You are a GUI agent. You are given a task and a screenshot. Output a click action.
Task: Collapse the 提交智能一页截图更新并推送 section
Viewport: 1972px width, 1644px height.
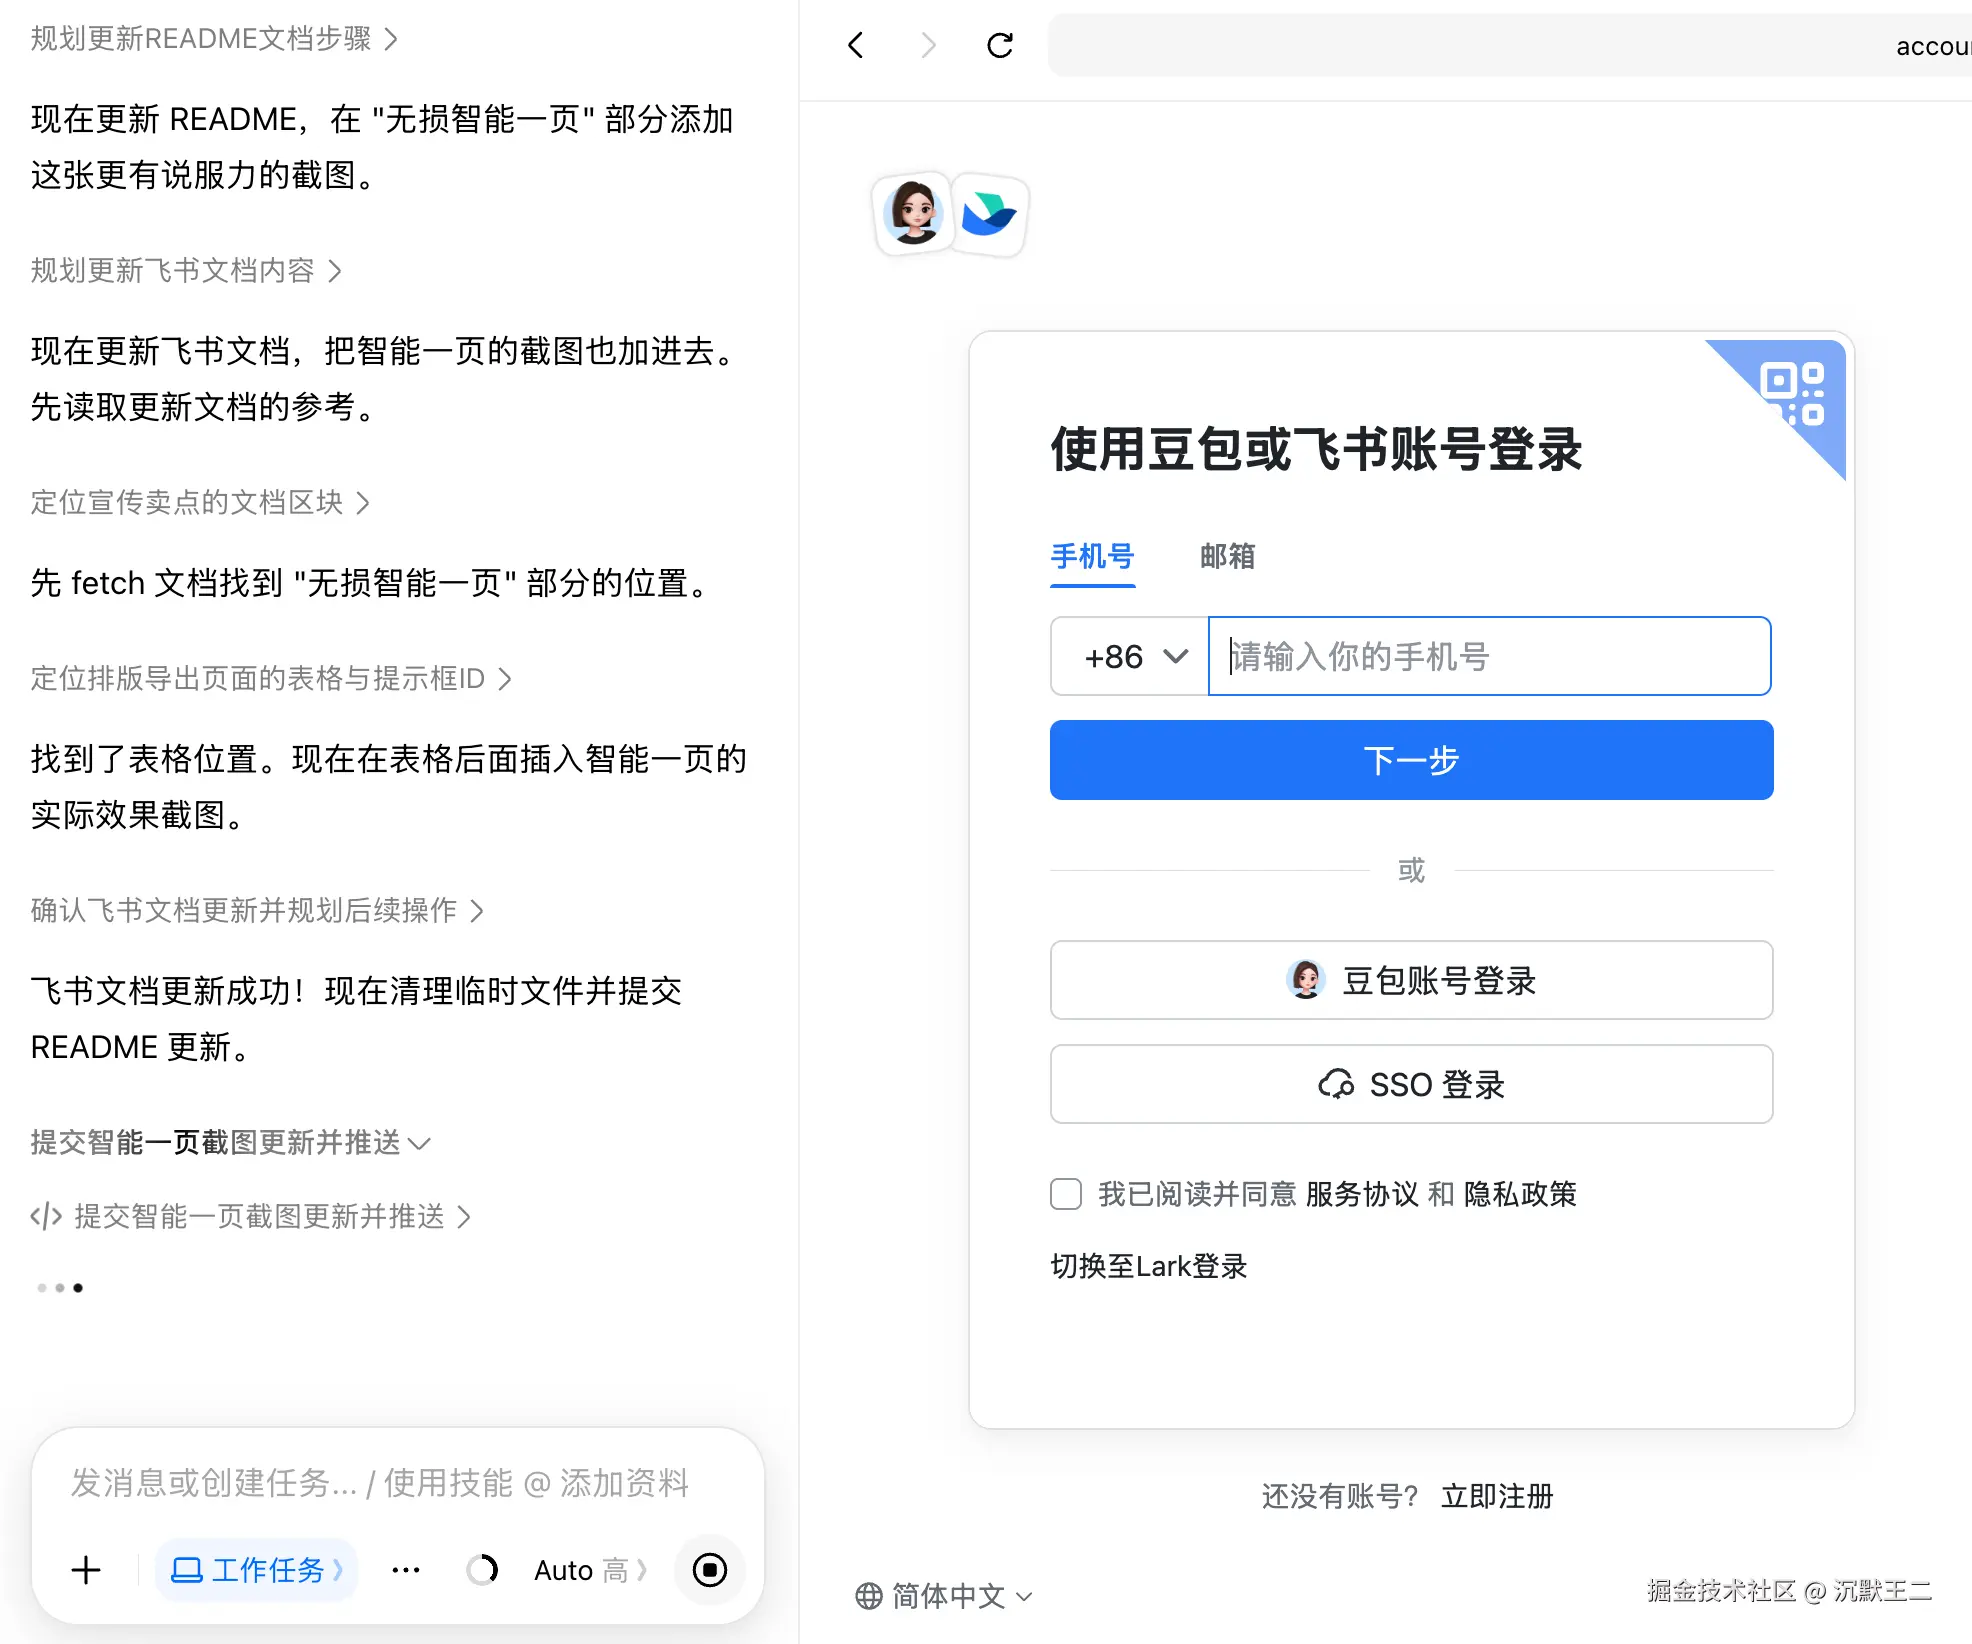click(x=230, y=1143)
